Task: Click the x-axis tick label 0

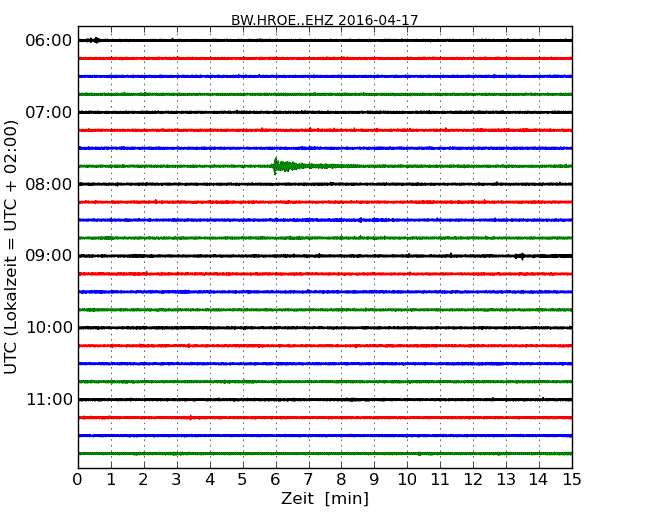Action: tap(78, 479)
